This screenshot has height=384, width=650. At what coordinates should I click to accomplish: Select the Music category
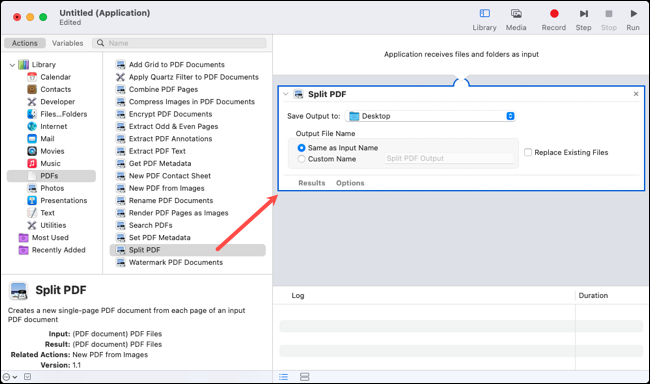coord(50,163)
